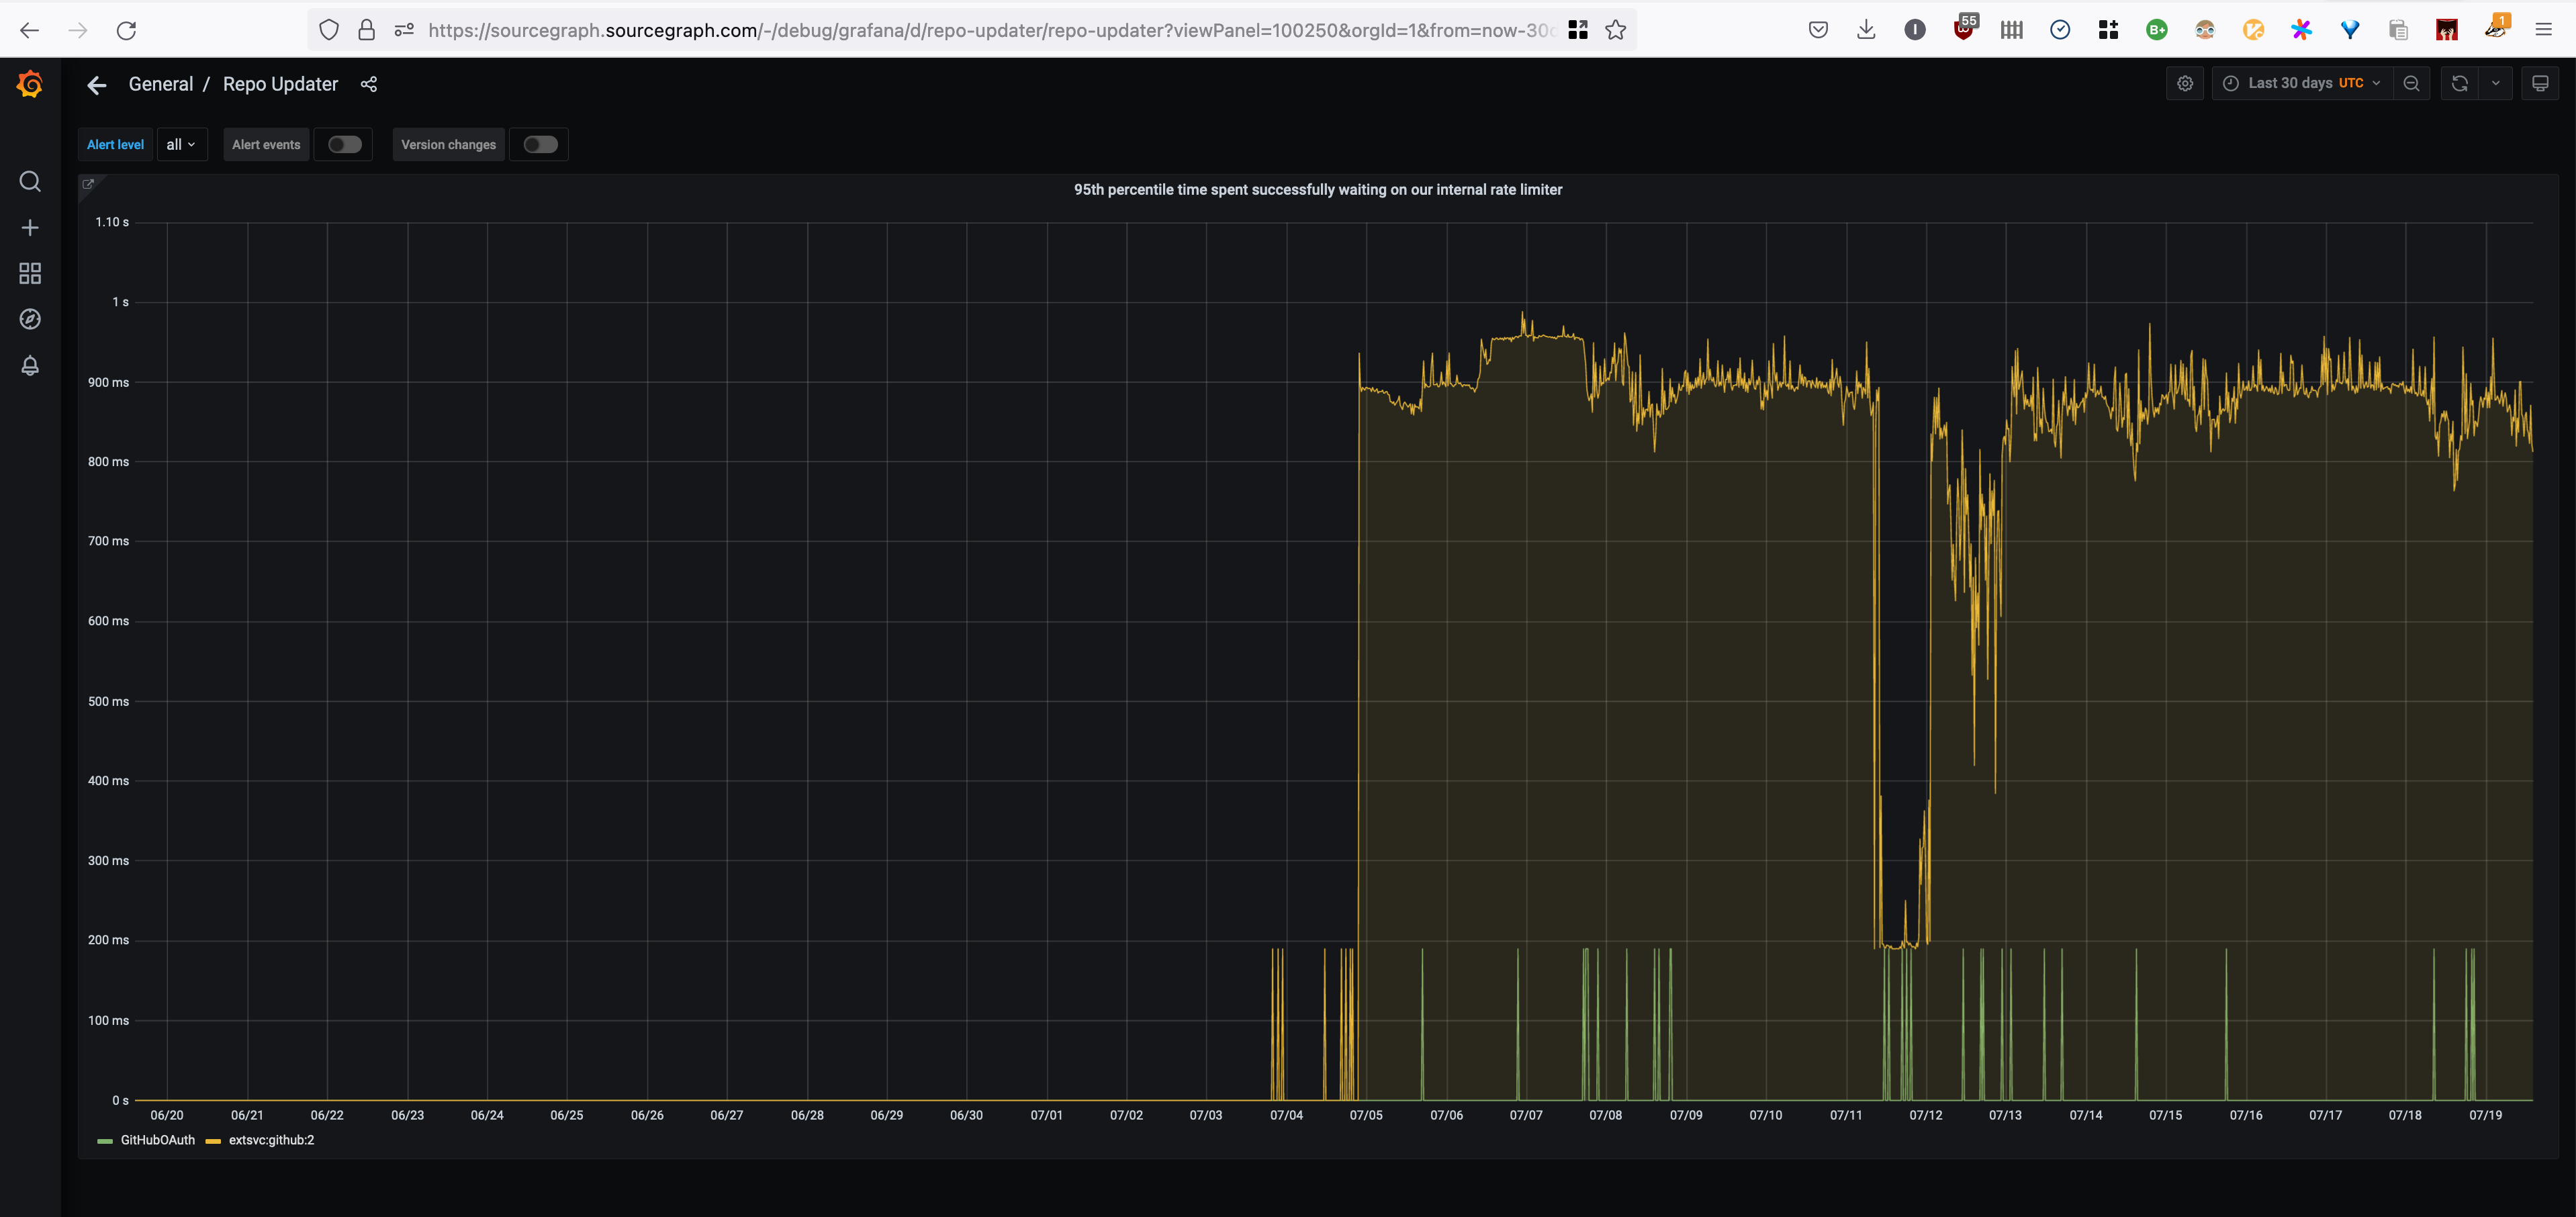Refresh the dashboard

[x=2460, y=84]
